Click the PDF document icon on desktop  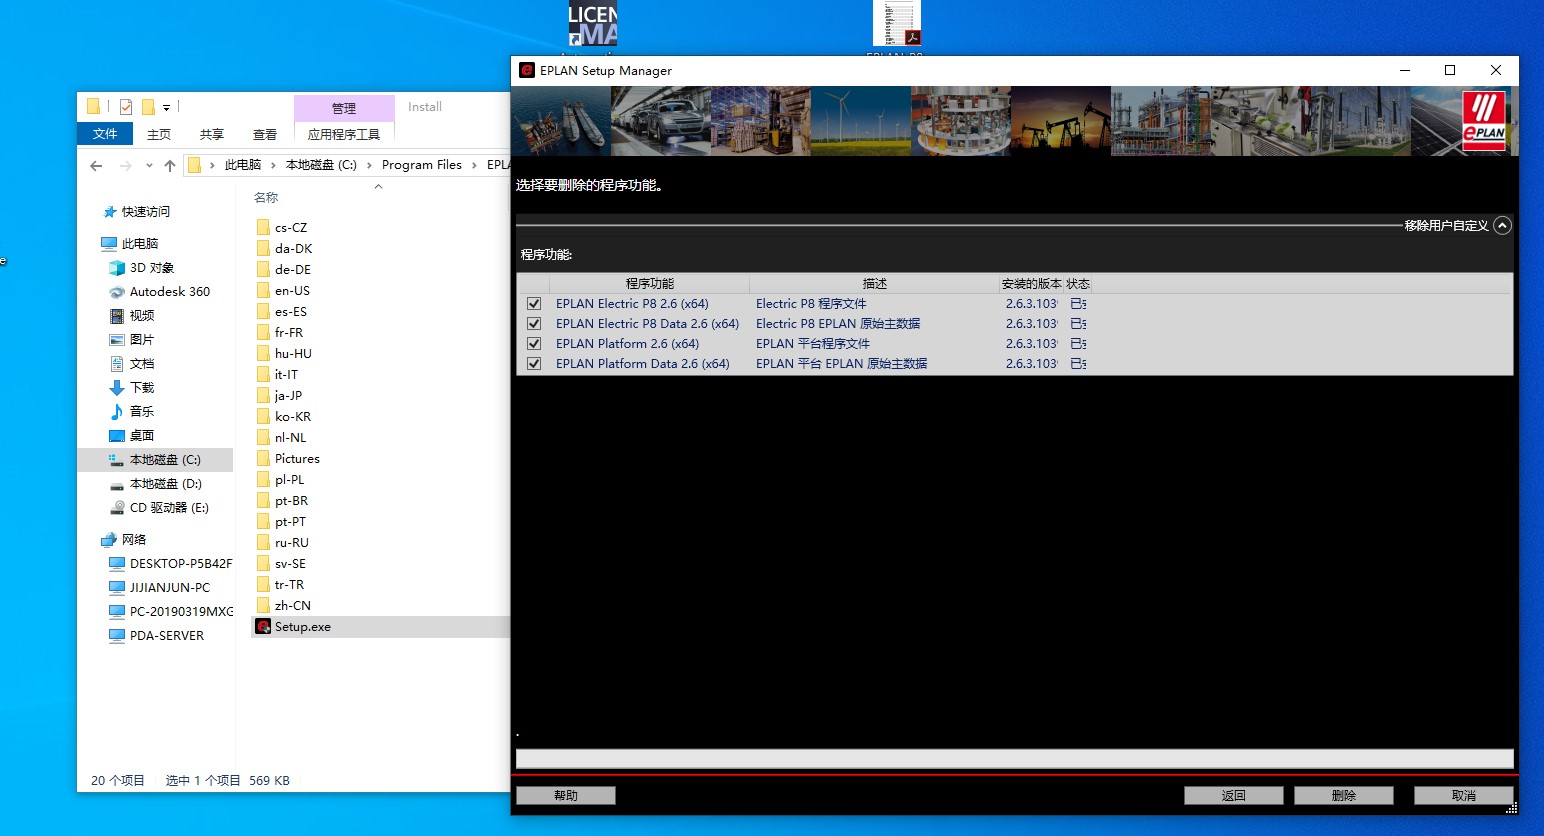pyautogui.click(x=896, y=24)
